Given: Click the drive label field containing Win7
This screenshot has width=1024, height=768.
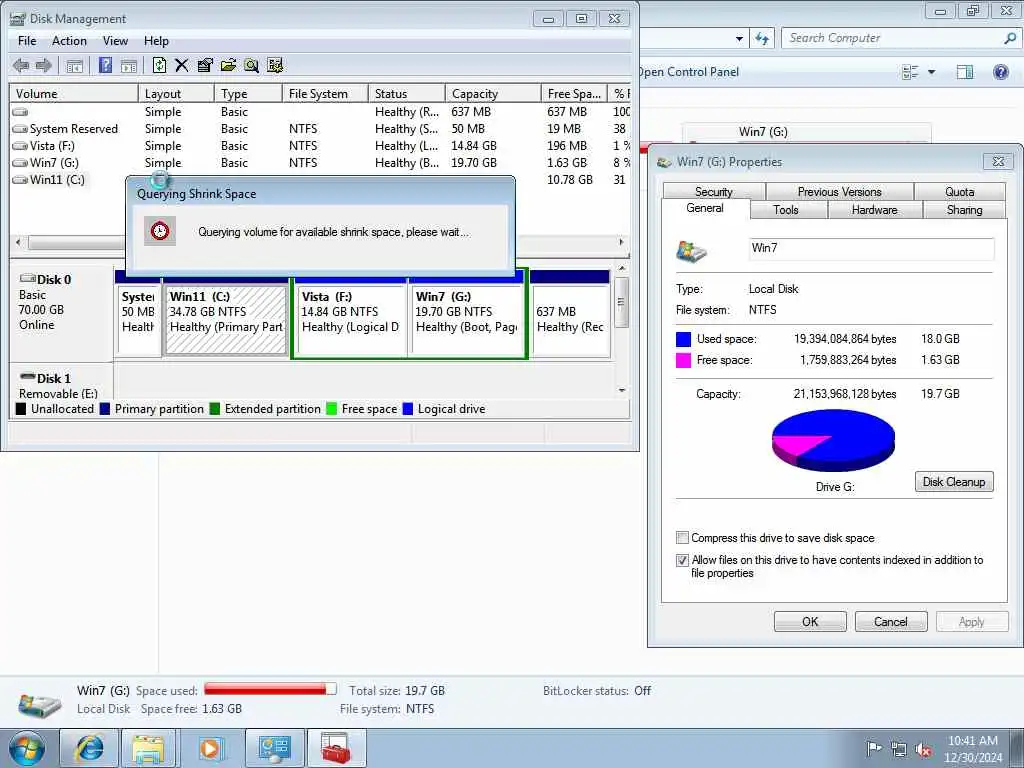Looking at the screenshot, I should 871,248.
